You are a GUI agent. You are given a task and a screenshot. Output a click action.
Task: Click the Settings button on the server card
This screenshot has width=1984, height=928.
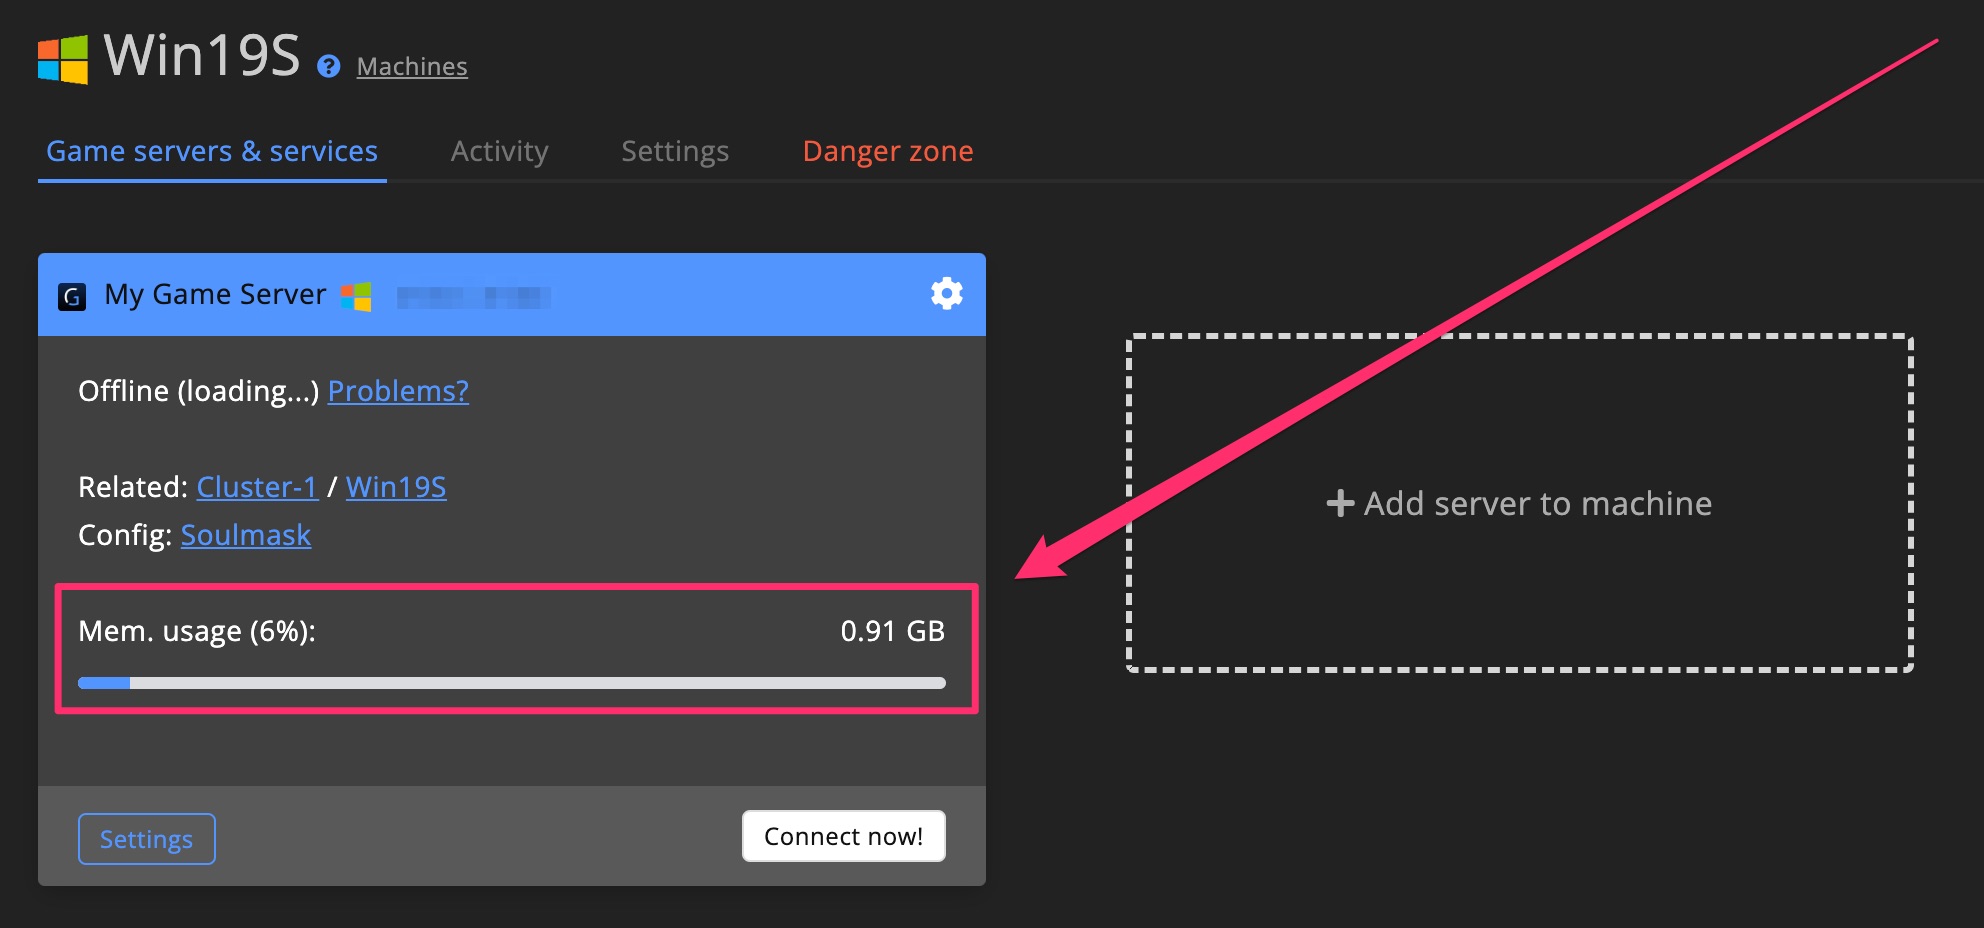pos(146,839)
